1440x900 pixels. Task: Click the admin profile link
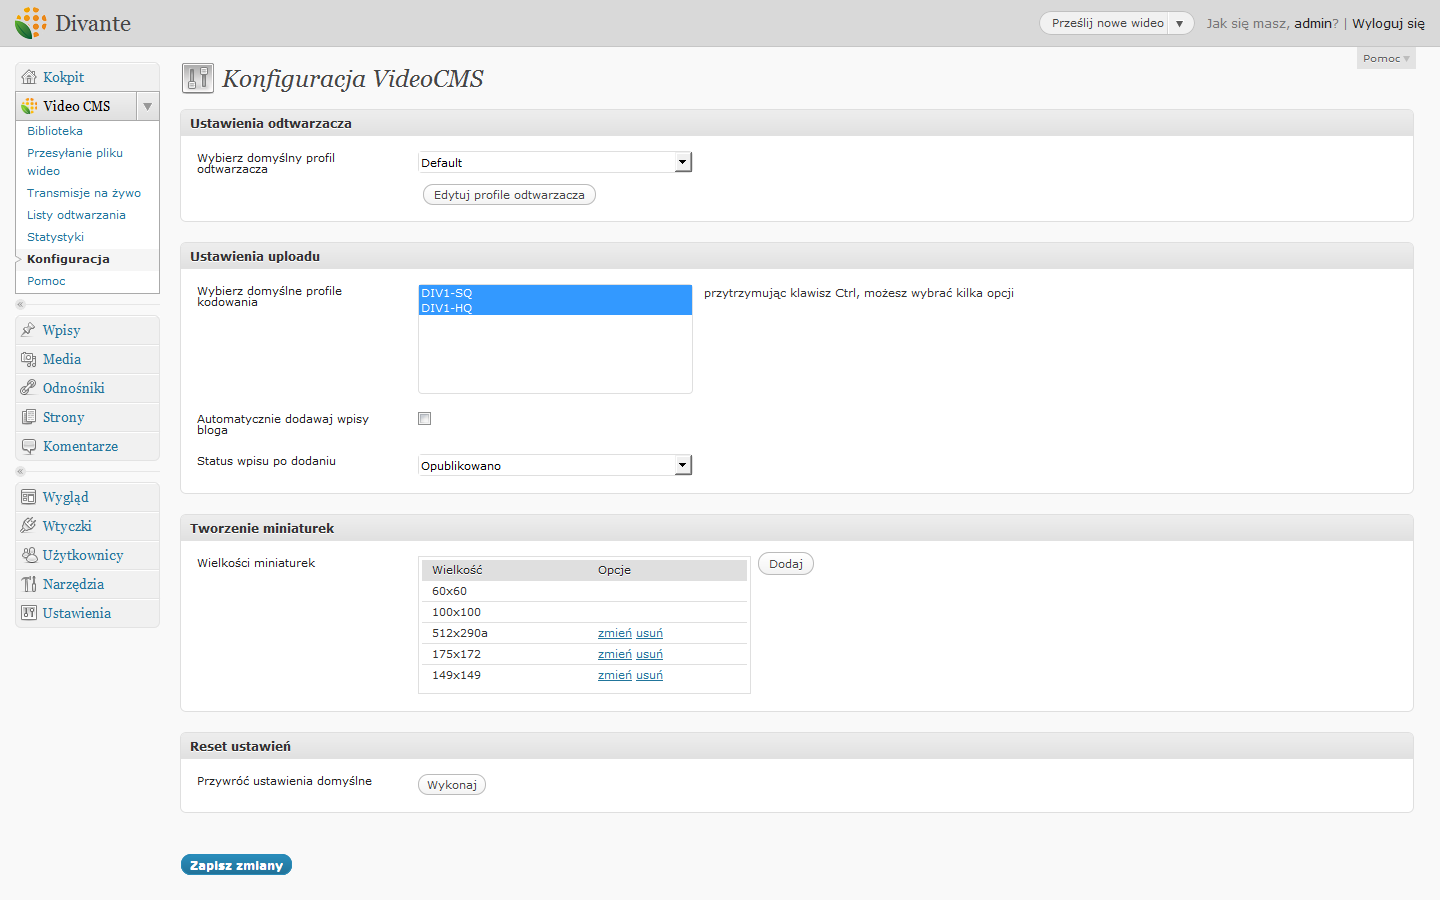coord(1313,23)
